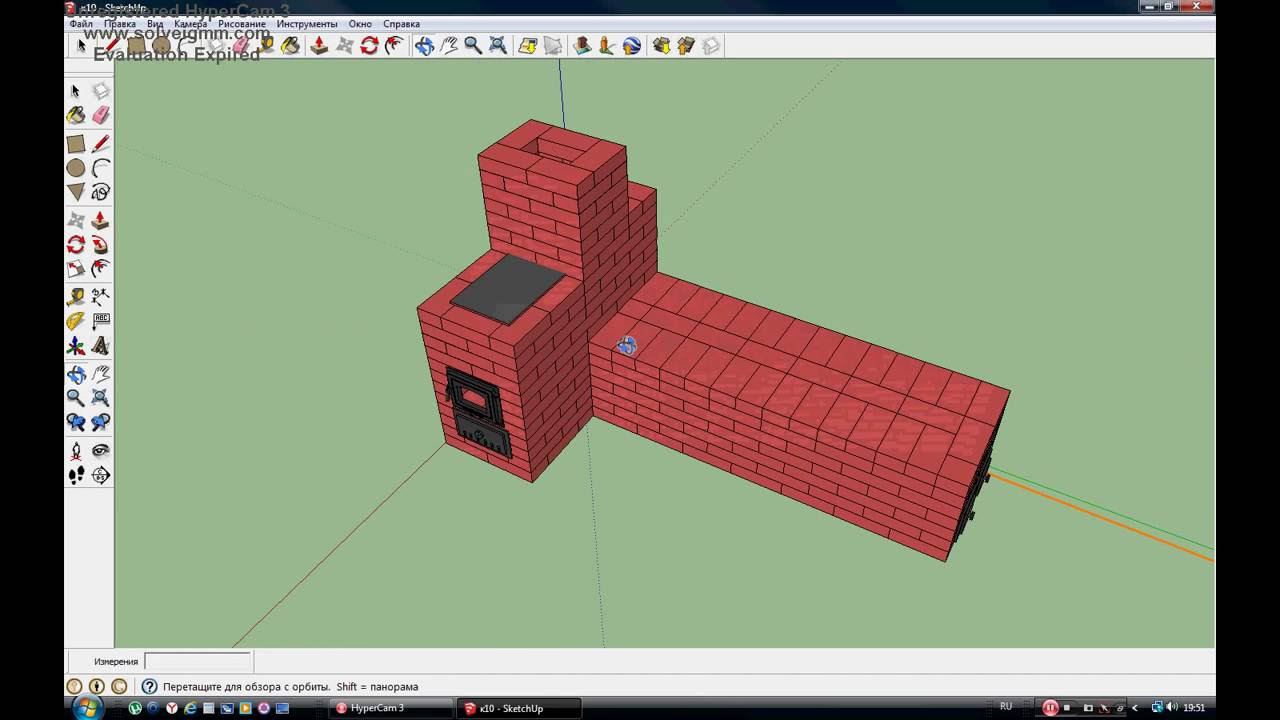Select the 3D Text tool
The height and width of the screenshot is (720, 1280).
(101, 346)
